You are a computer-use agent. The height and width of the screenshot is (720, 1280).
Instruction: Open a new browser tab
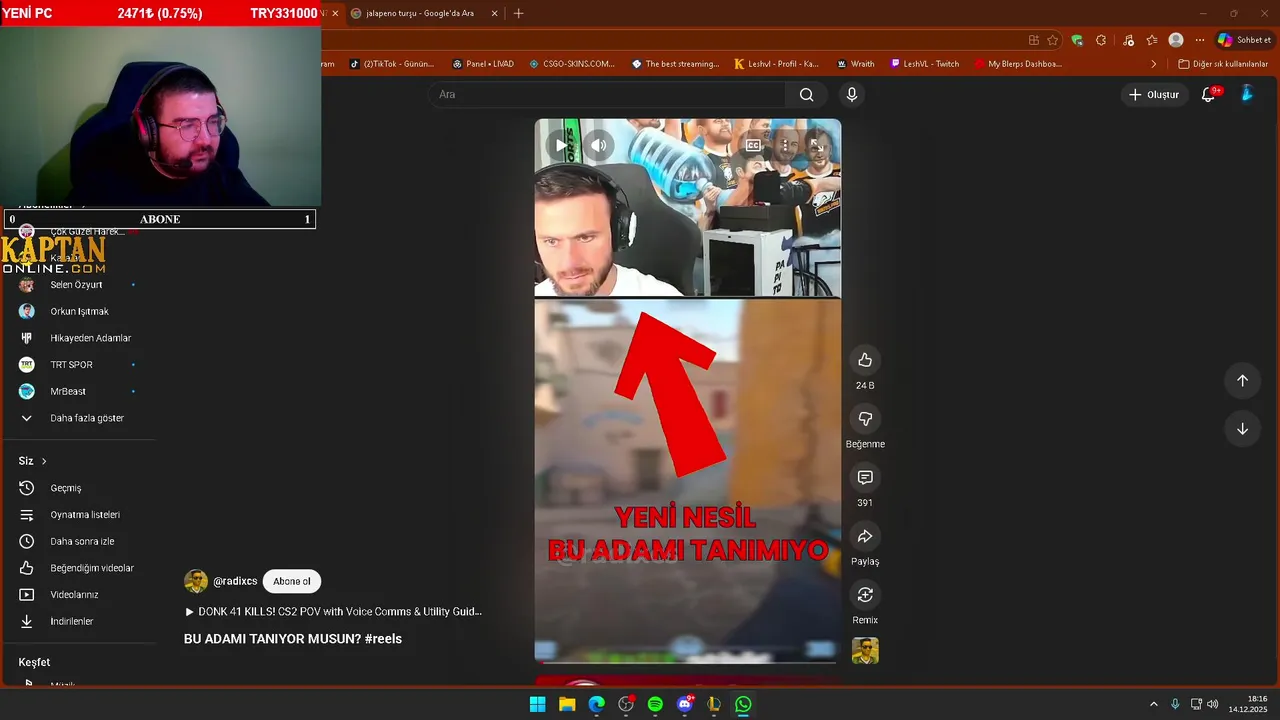click(x=518, y=13)
